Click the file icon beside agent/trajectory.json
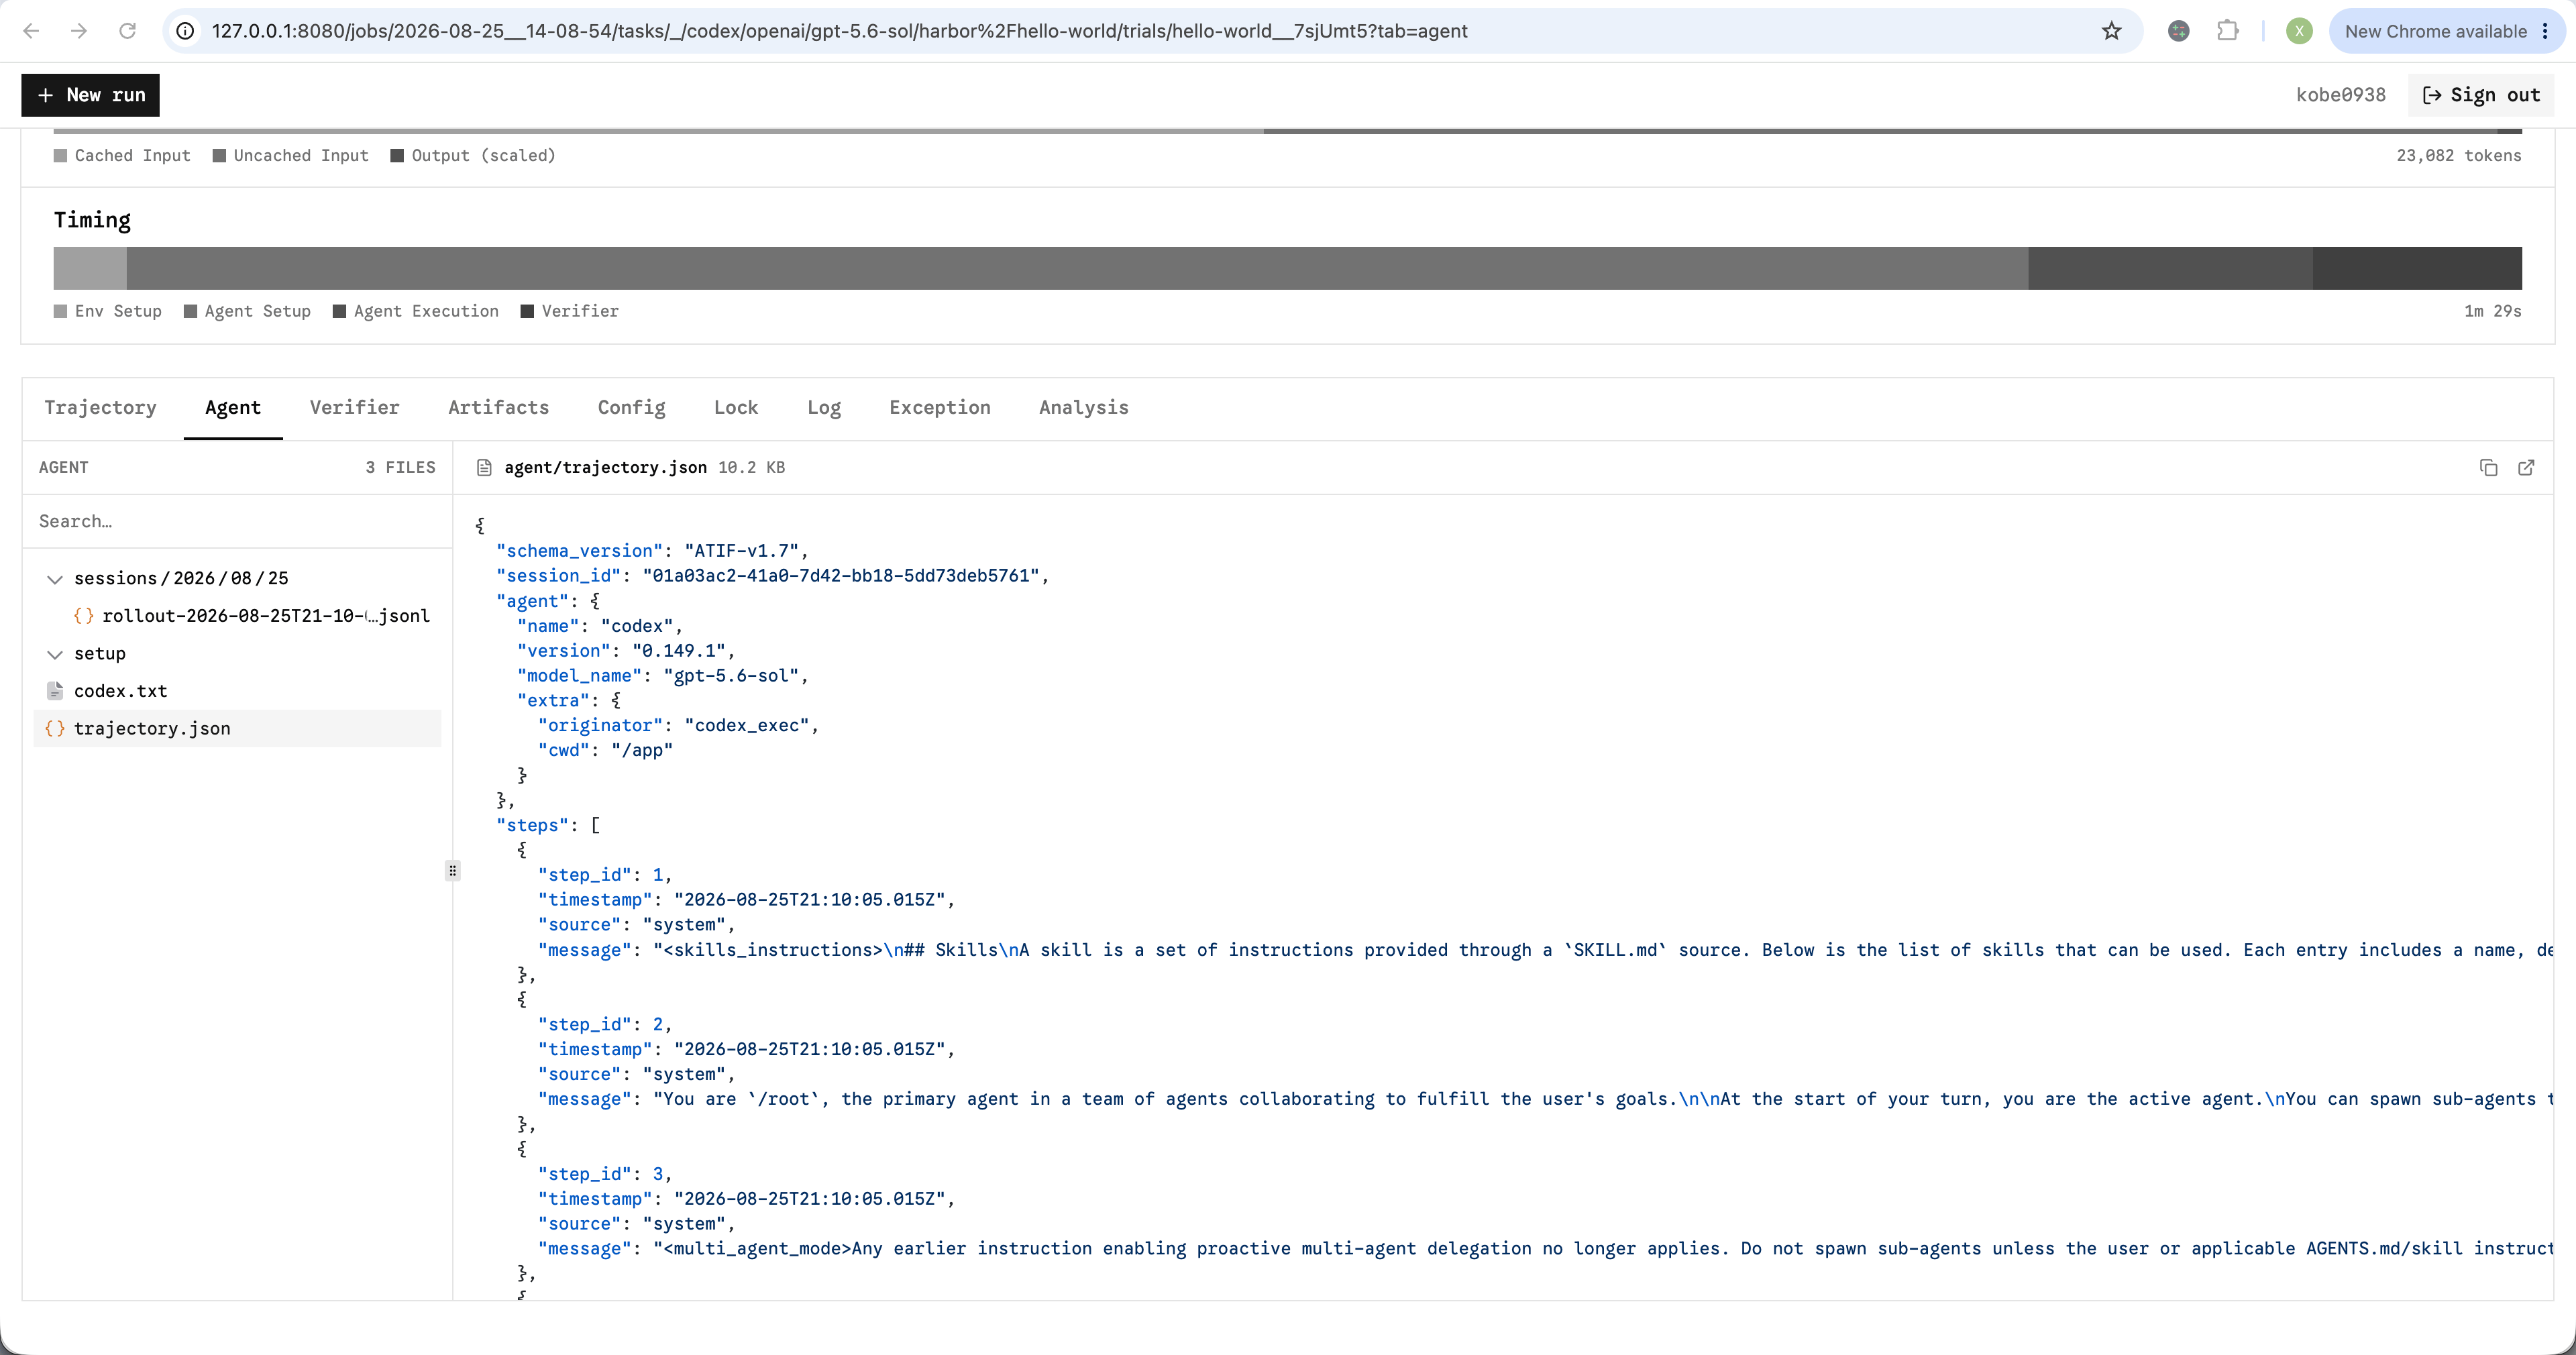This screenshot has height=1355, width=2576. click(x=484, y=468)
